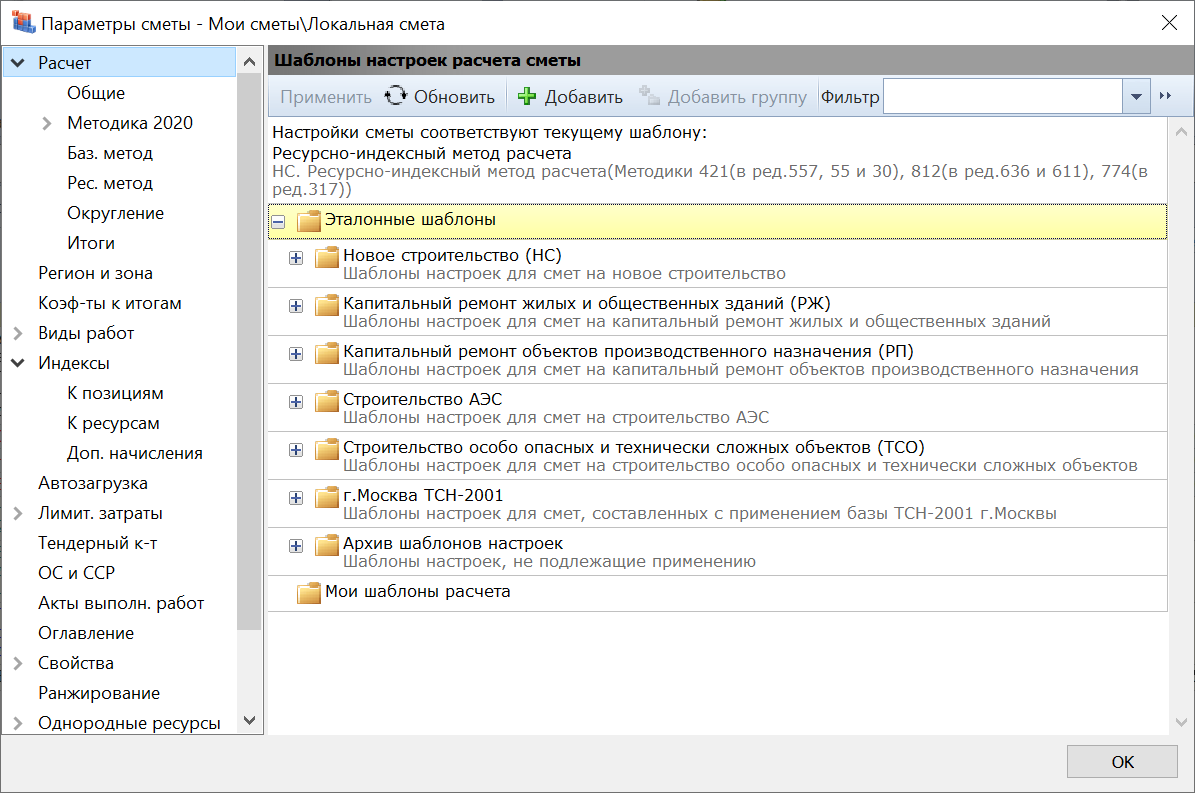This screenshot has width=1195, height=793.
Task: Close the Параметры сметы window
Action: 1169,23
